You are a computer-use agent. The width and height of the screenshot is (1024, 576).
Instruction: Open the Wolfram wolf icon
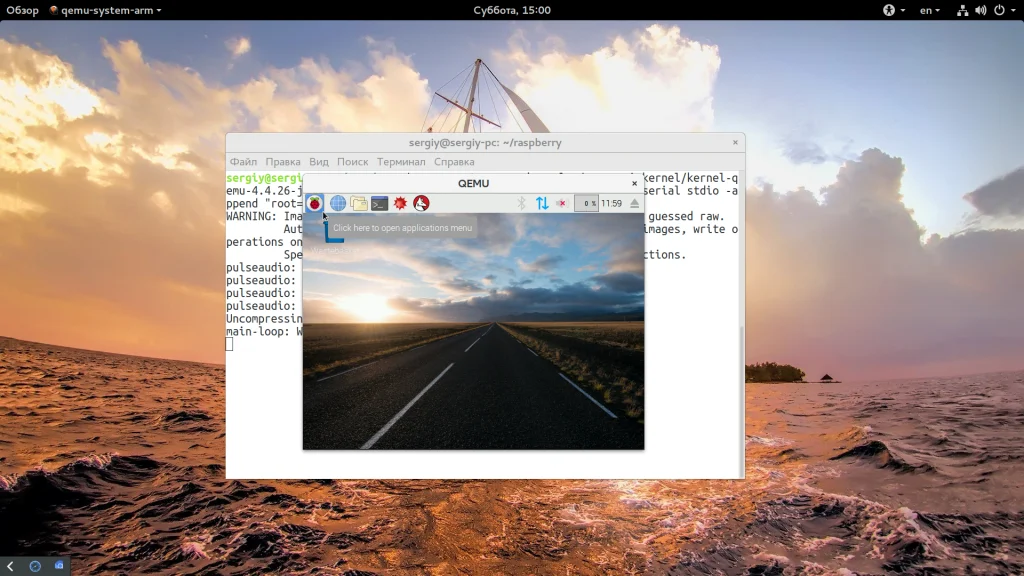(422, 203)
